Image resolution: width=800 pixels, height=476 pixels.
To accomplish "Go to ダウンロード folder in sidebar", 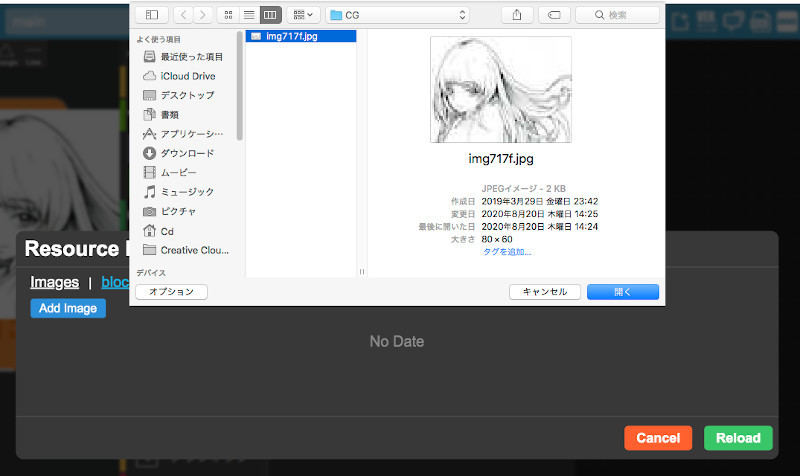I will (x=187, y=153).
